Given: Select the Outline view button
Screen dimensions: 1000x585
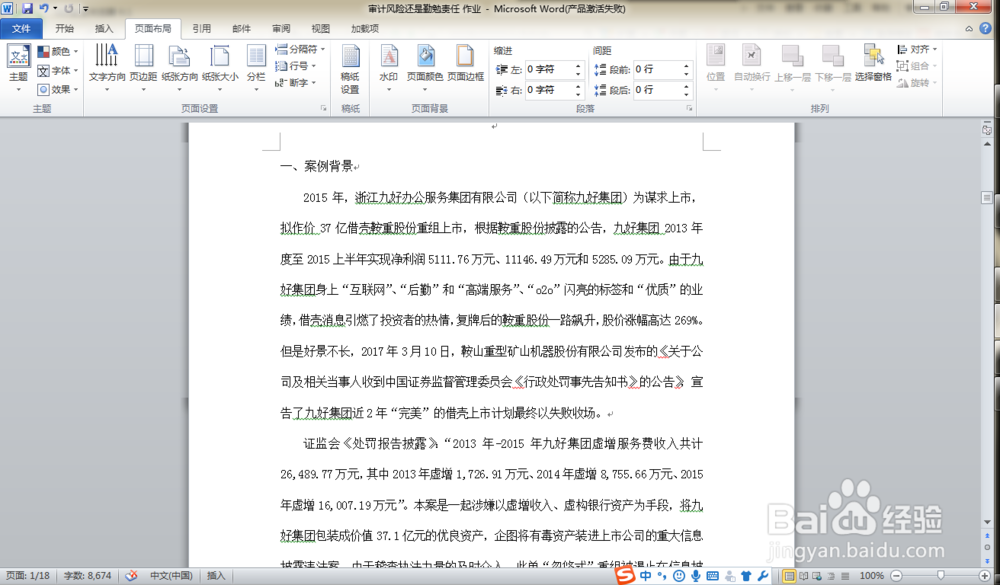Looking at the screenshot, I should [831, 576].
